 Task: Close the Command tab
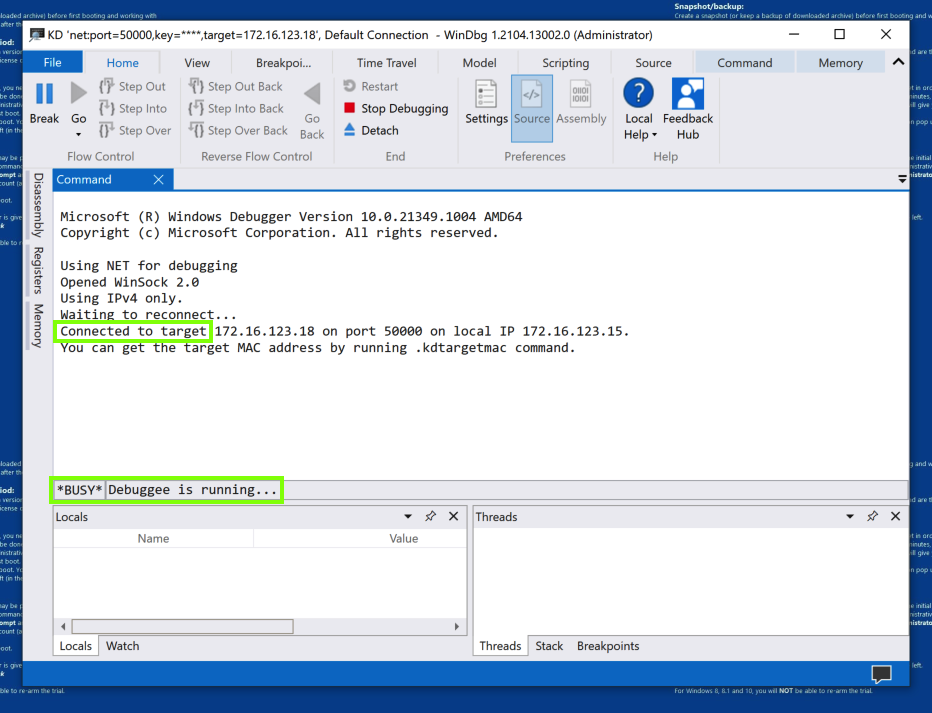pyautogui.click(x=158, y=180)
